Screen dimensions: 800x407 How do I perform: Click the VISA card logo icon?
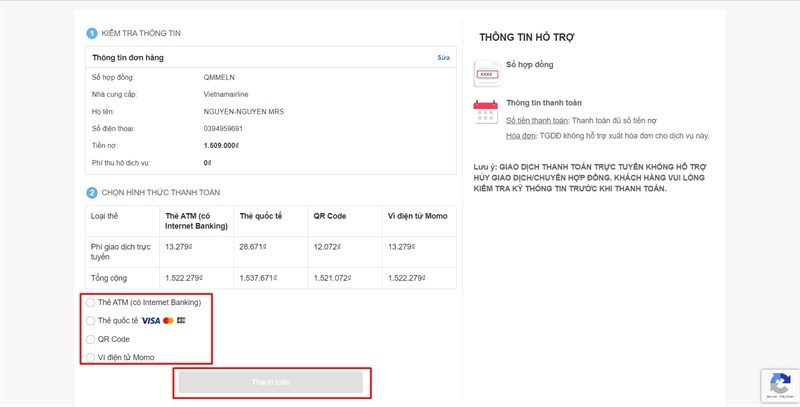(x=151, y=321)
